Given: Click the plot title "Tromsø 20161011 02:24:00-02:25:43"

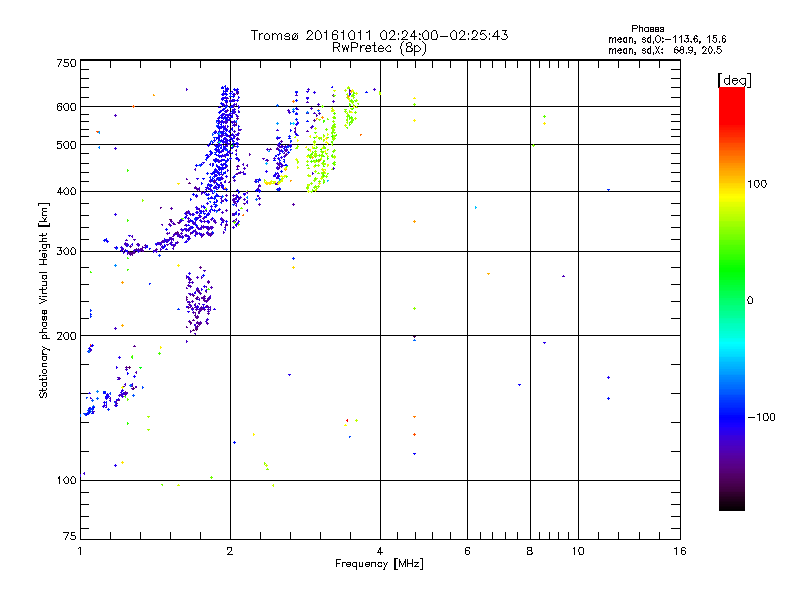Looking at the screenshot, I should pyautogui.click(x=379, y=35).
